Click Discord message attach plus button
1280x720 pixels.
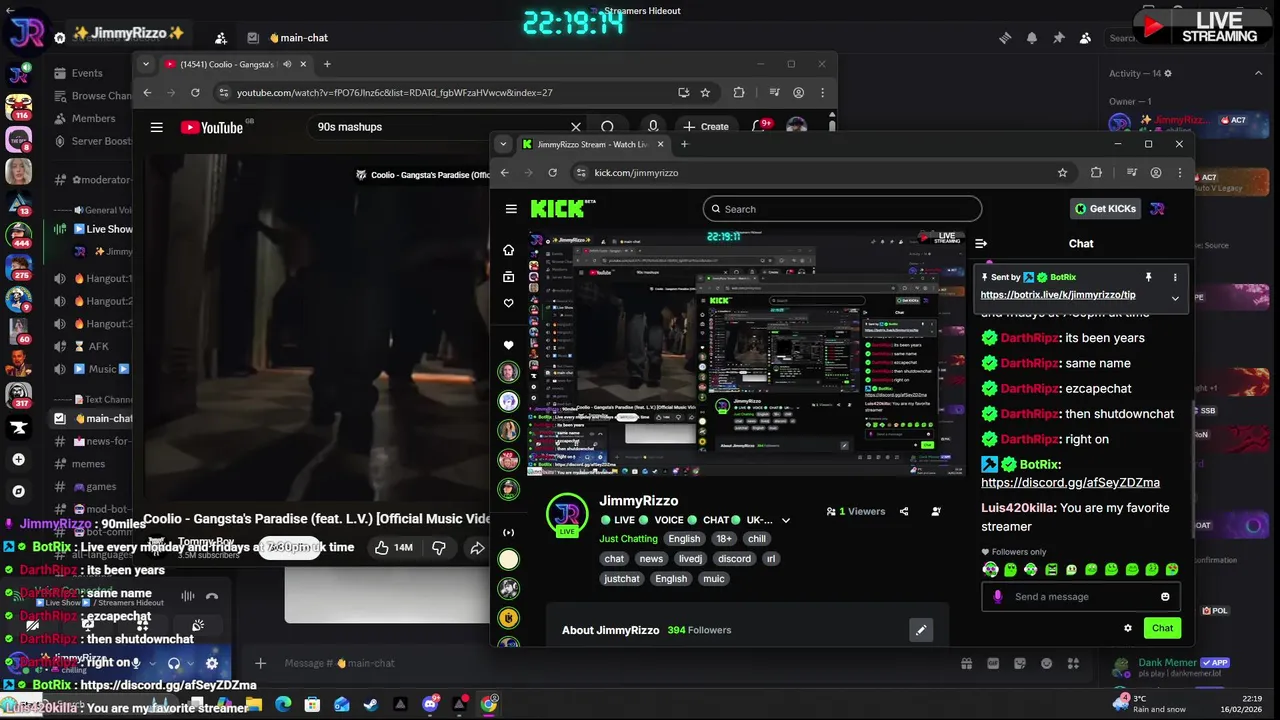pos(260,663)
